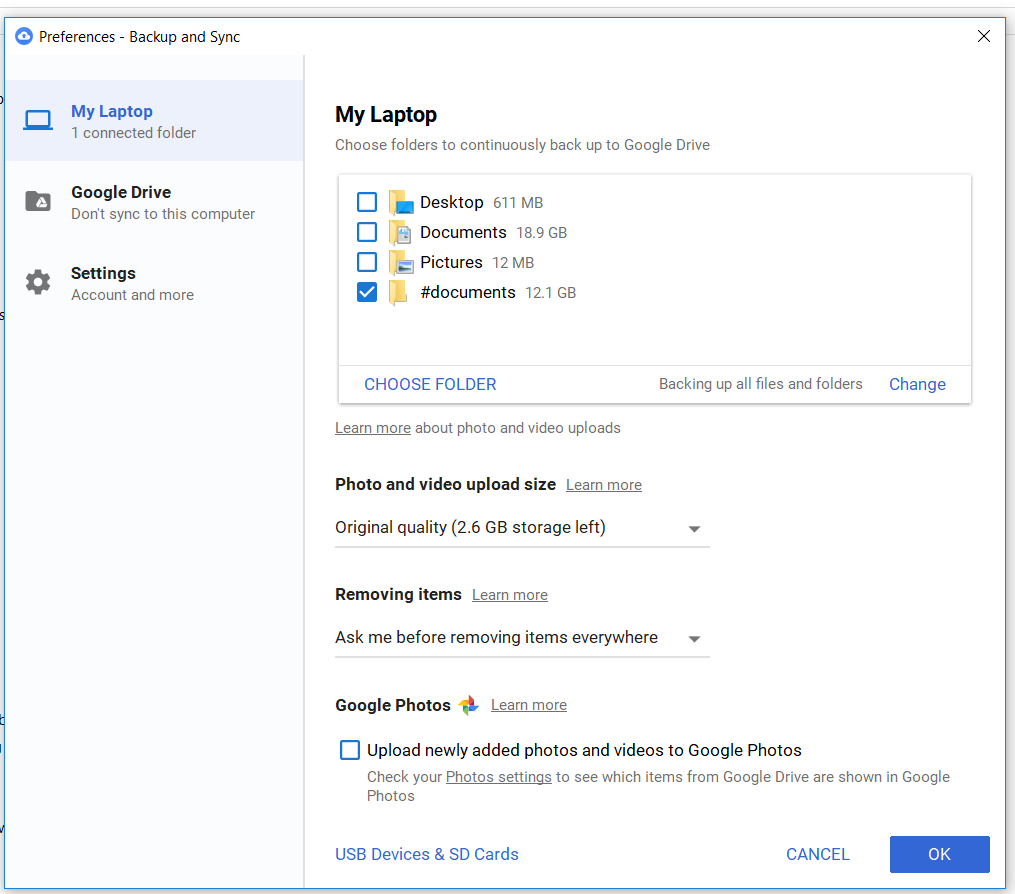Click the CHOOSE FOLDER button

[x=430, y=384]
